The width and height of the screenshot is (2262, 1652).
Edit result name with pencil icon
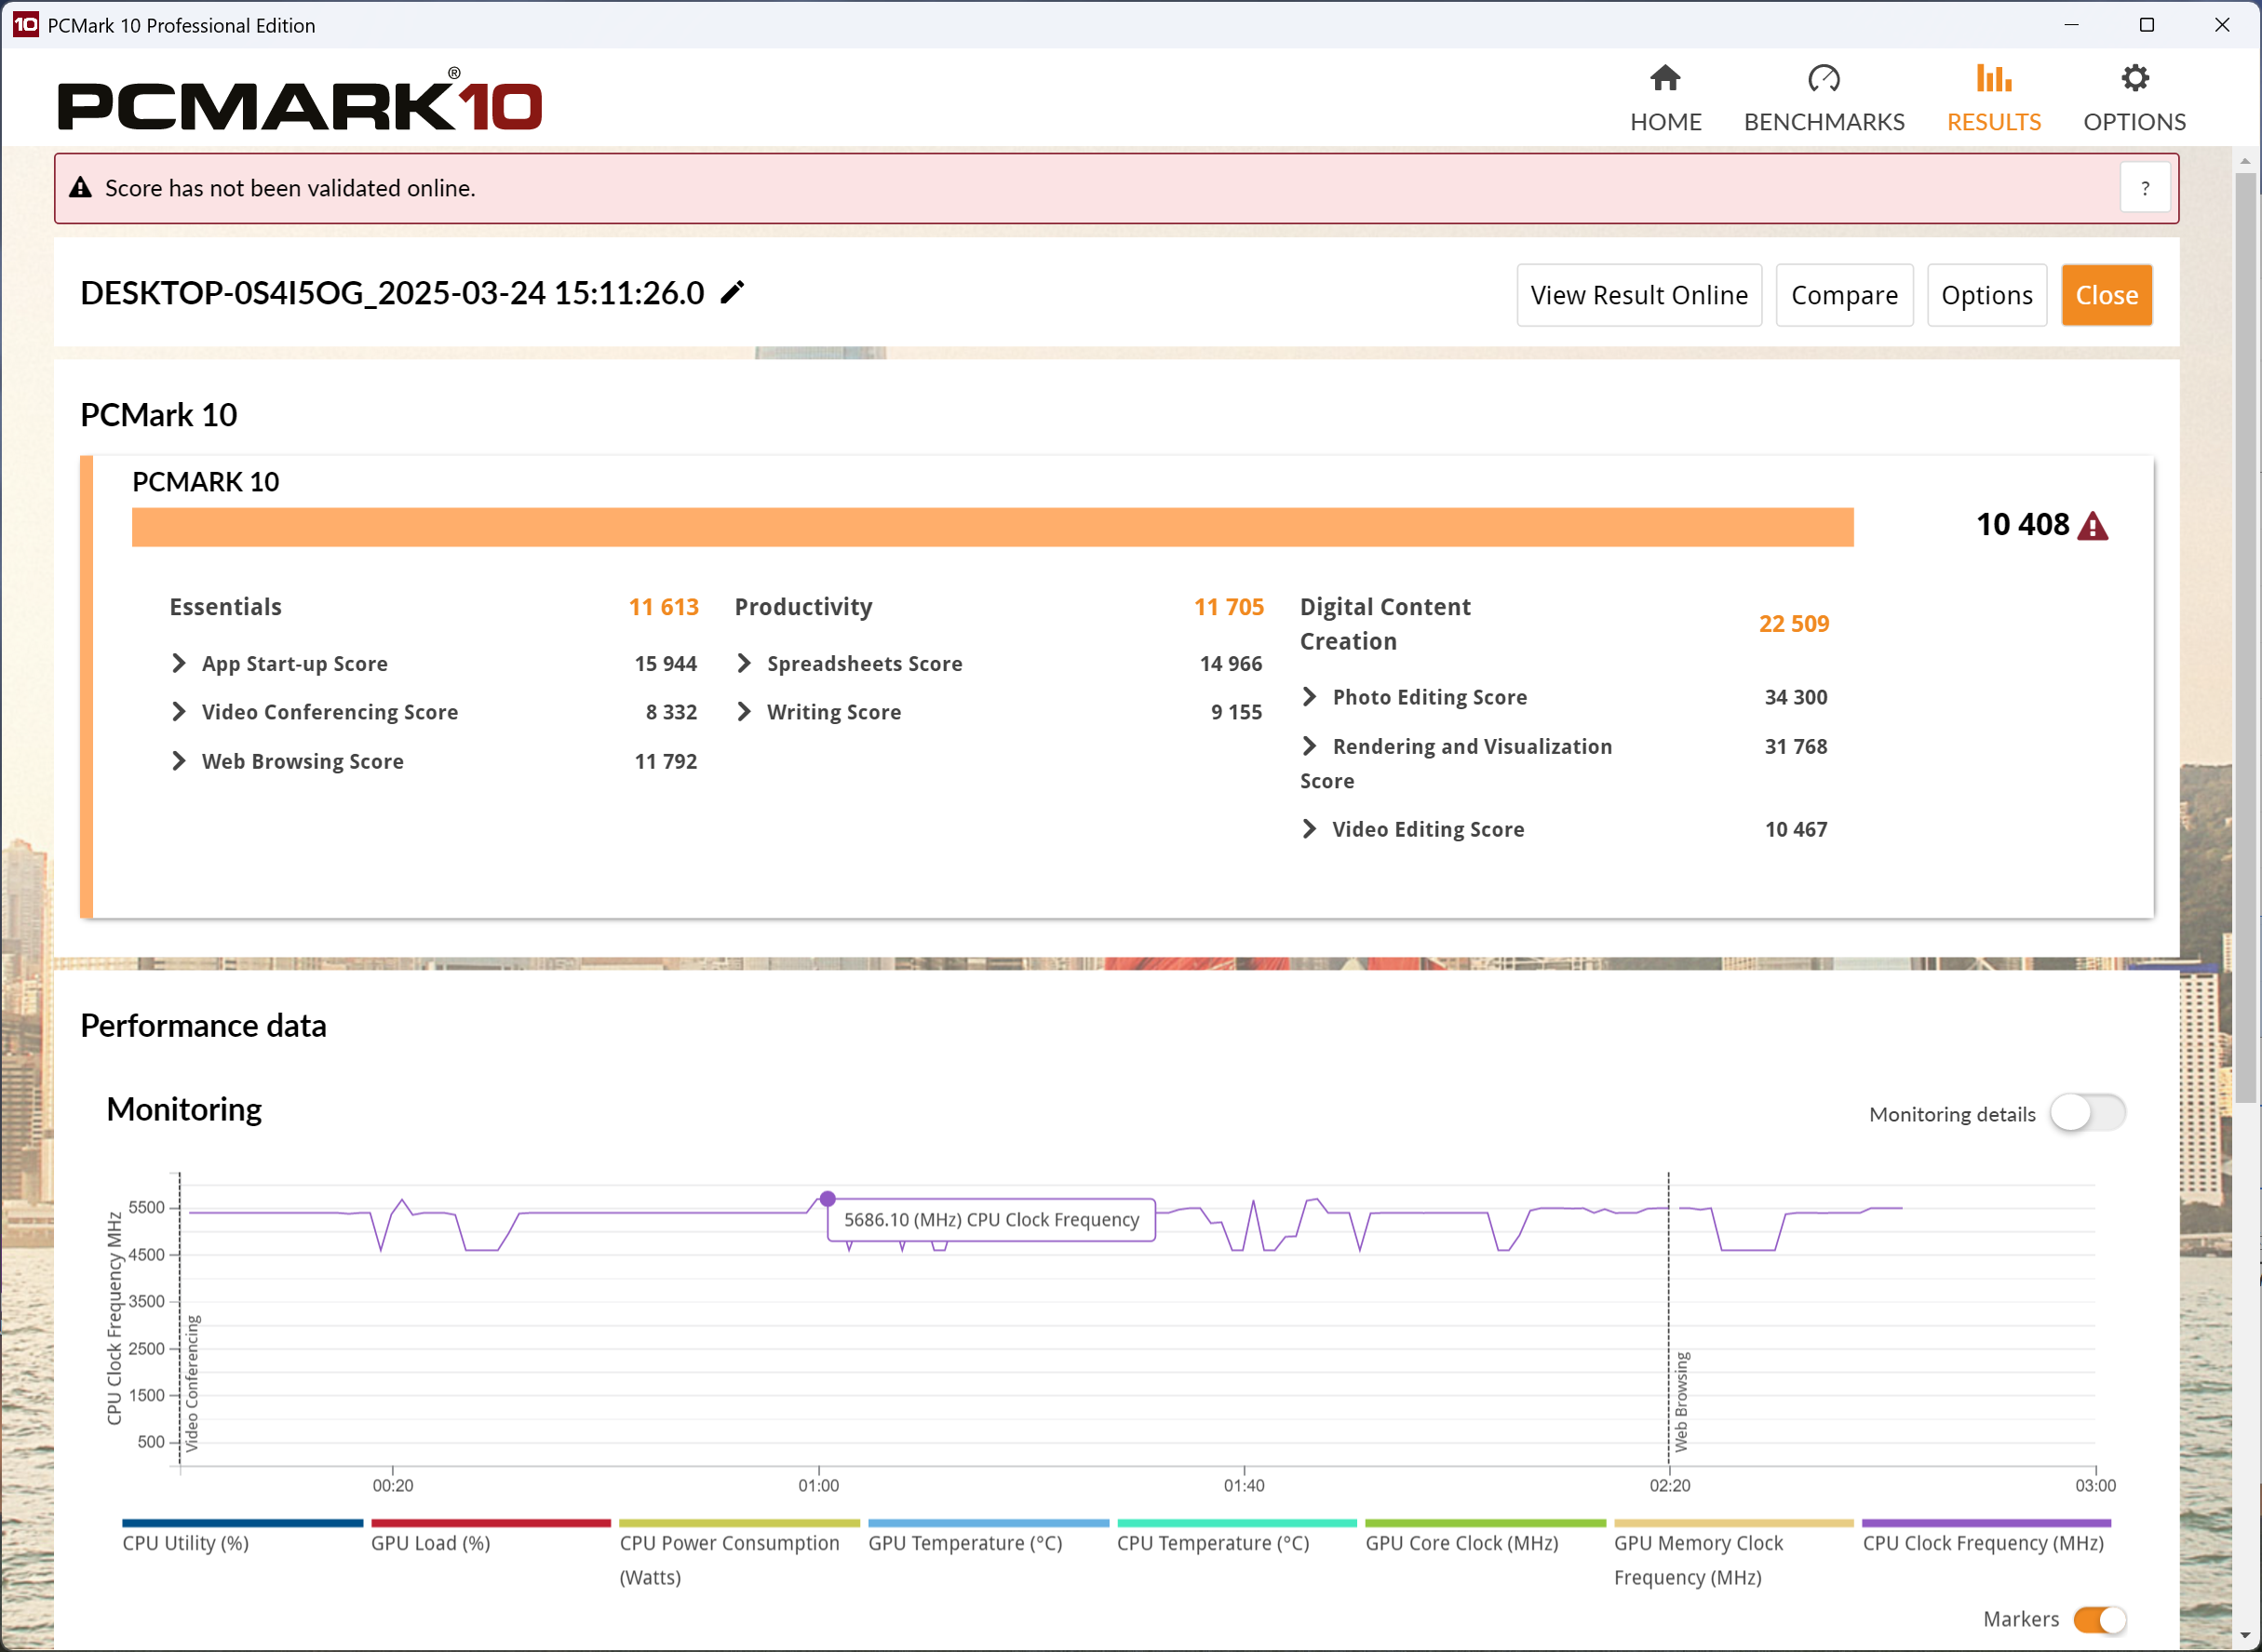coord(733,293)
